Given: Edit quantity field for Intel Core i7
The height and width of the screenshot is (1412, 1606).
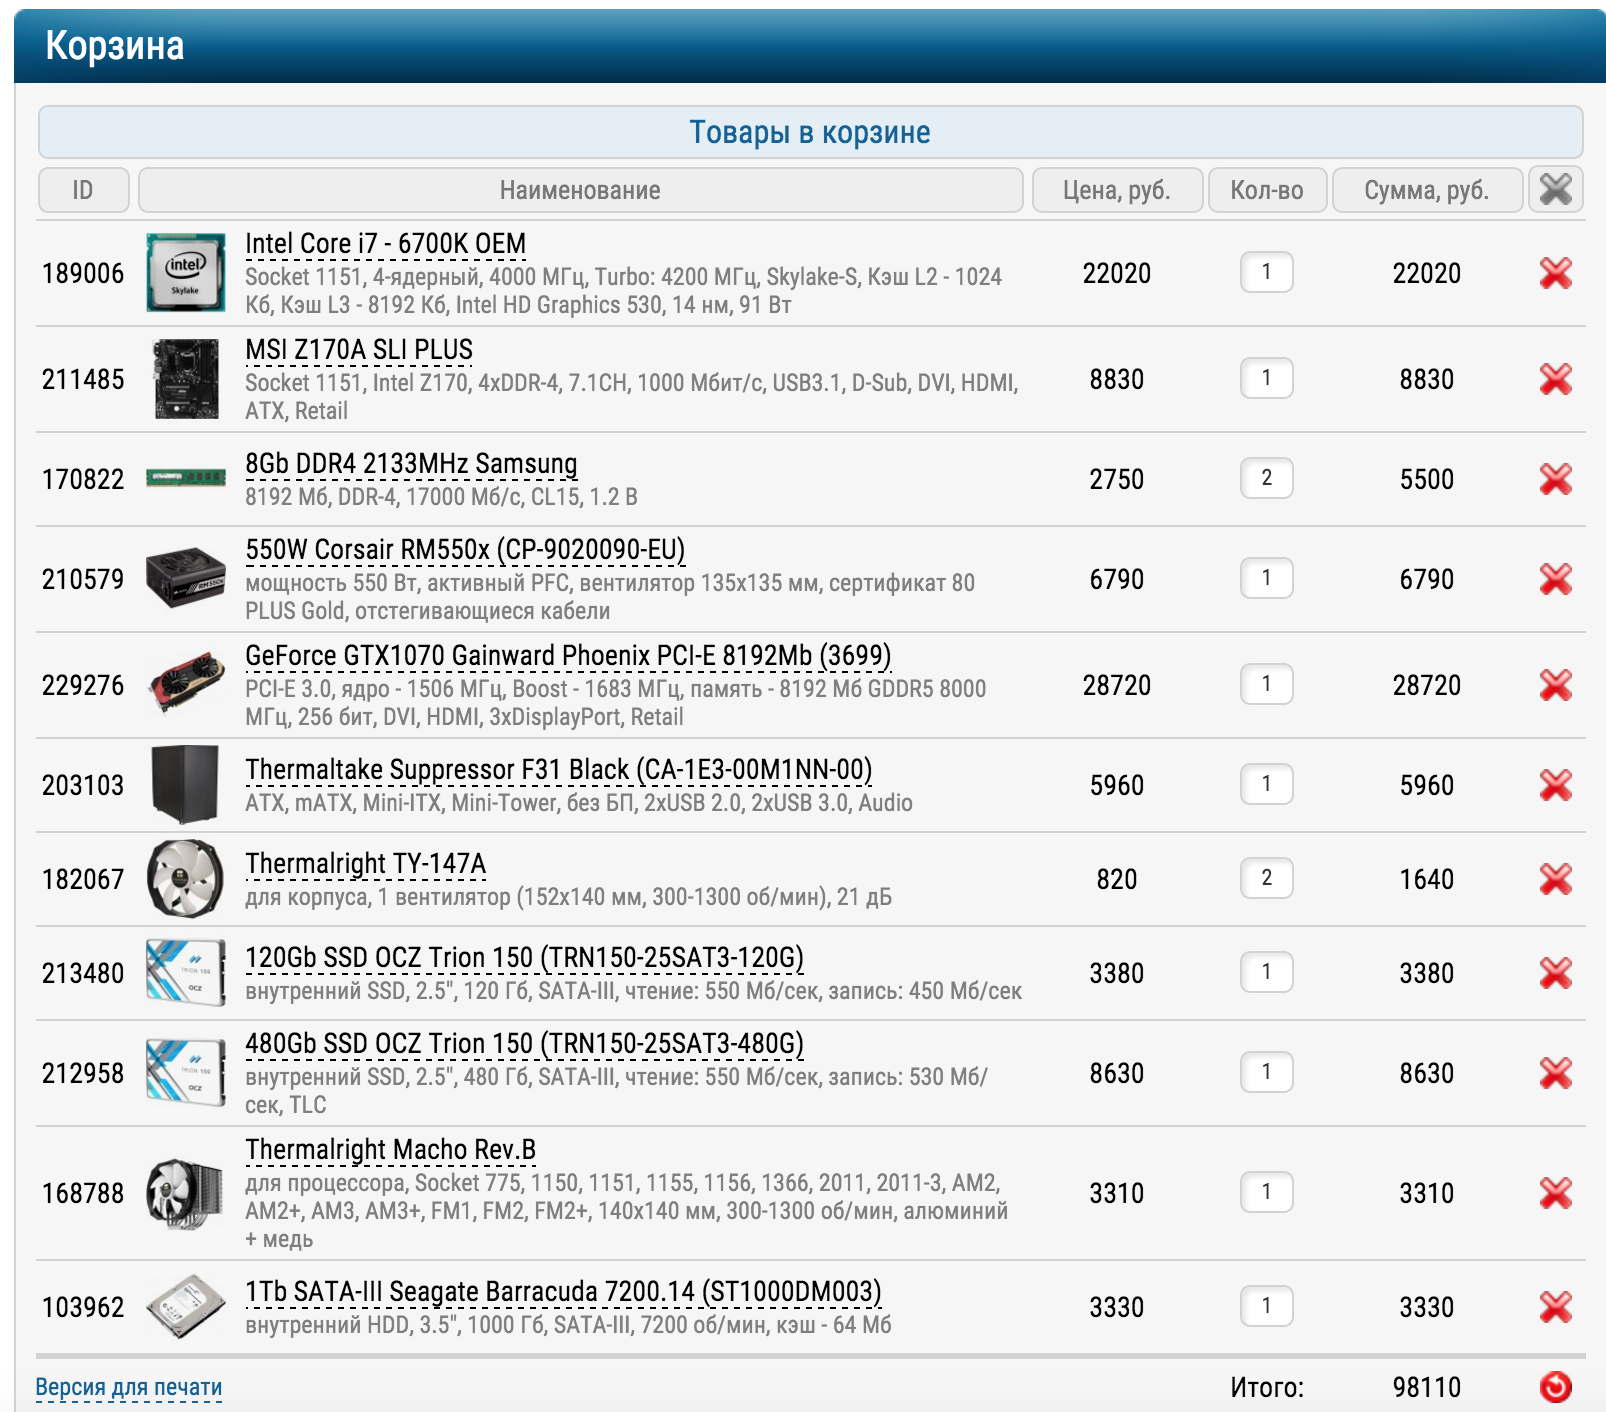Looking at the screenshot, I should (1266, 272).
